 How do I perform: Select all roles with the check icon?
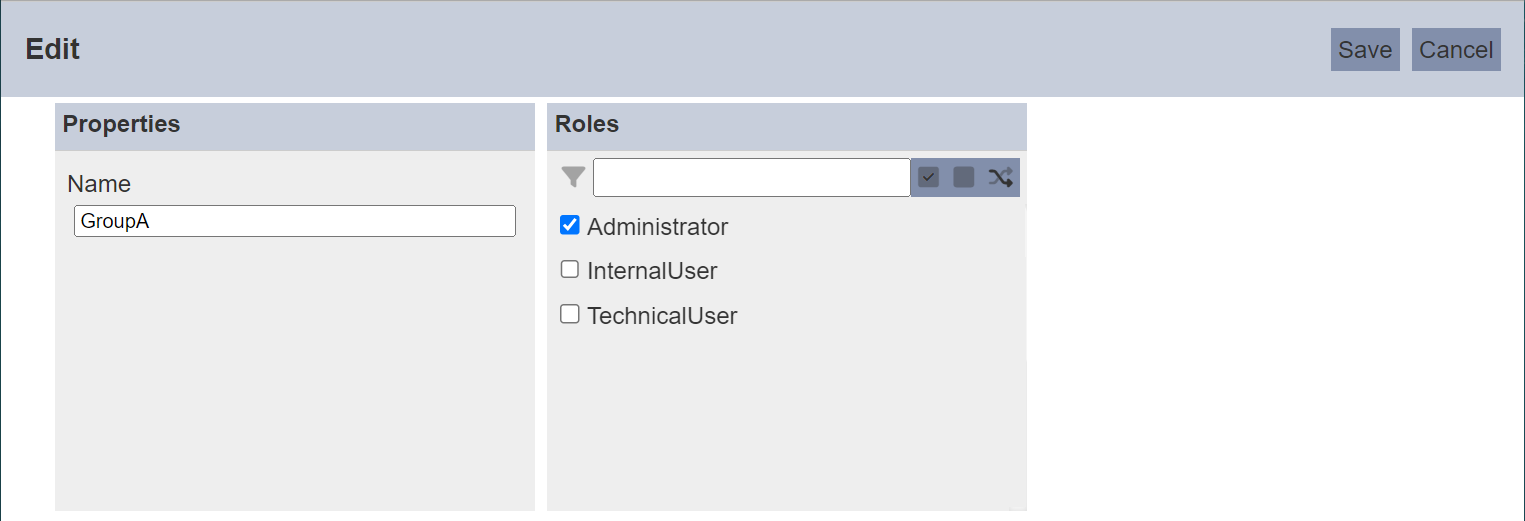929,178
